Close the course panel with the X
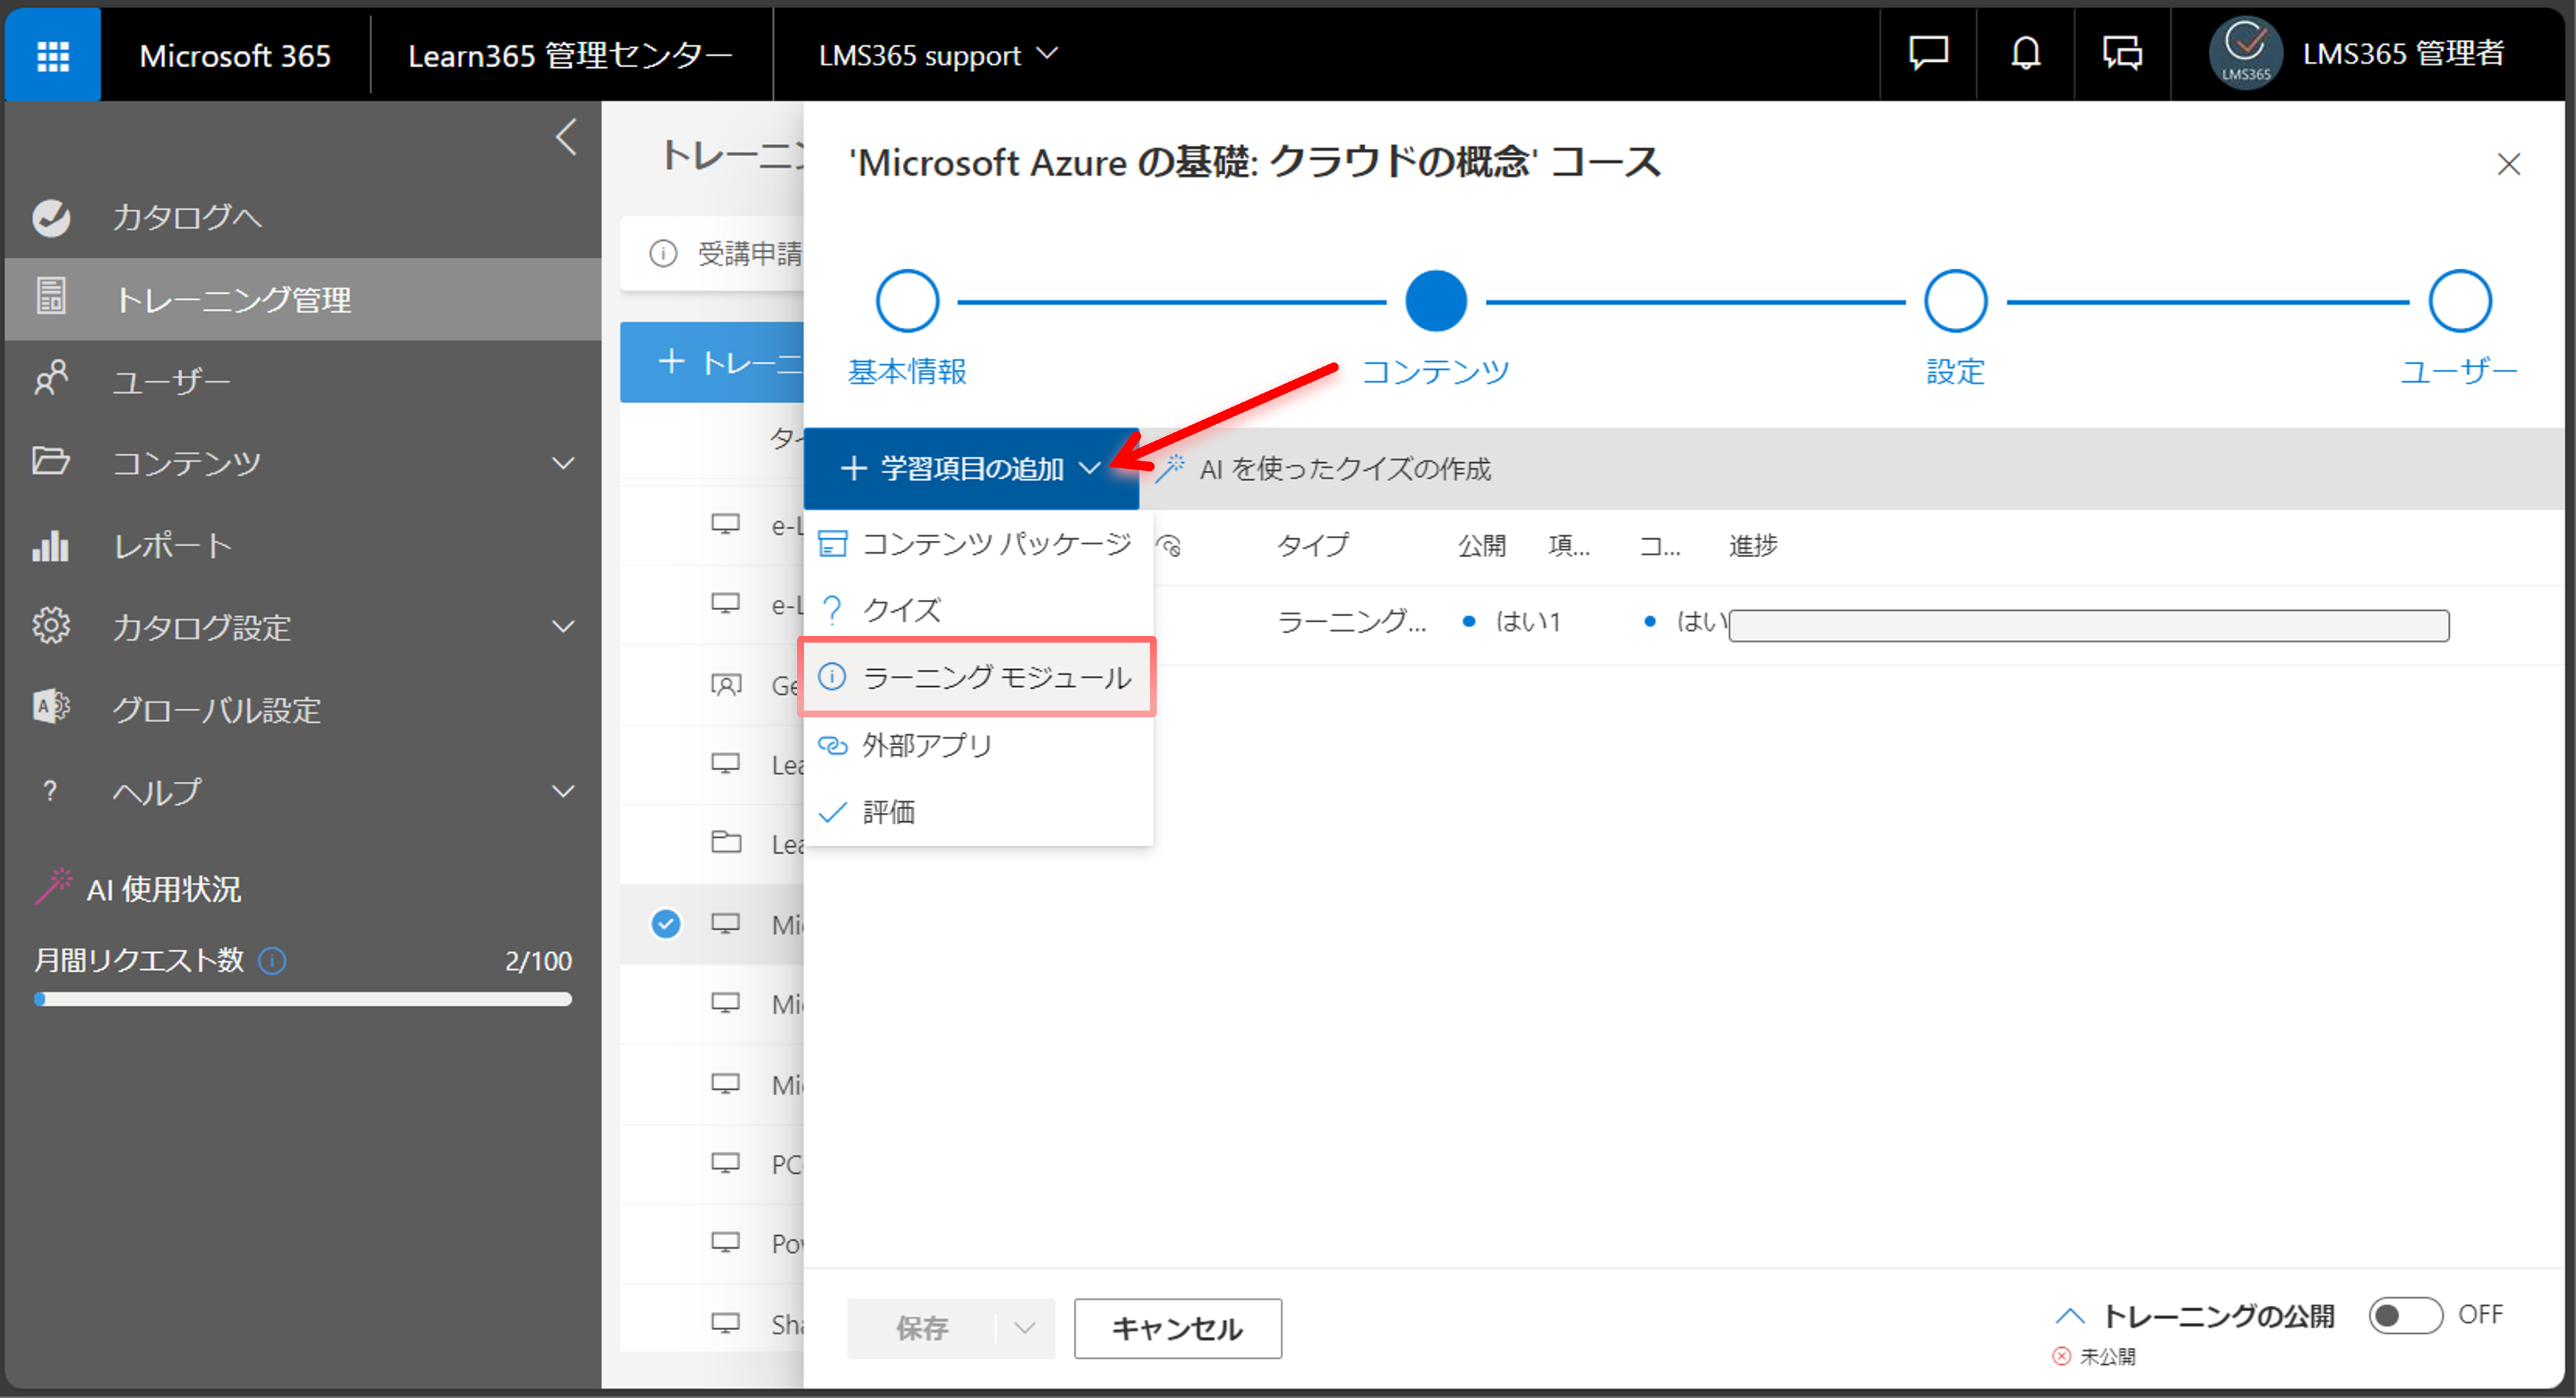Screen dimensions: 2576x1398 pyautogui.click(x=2508, y=163)
